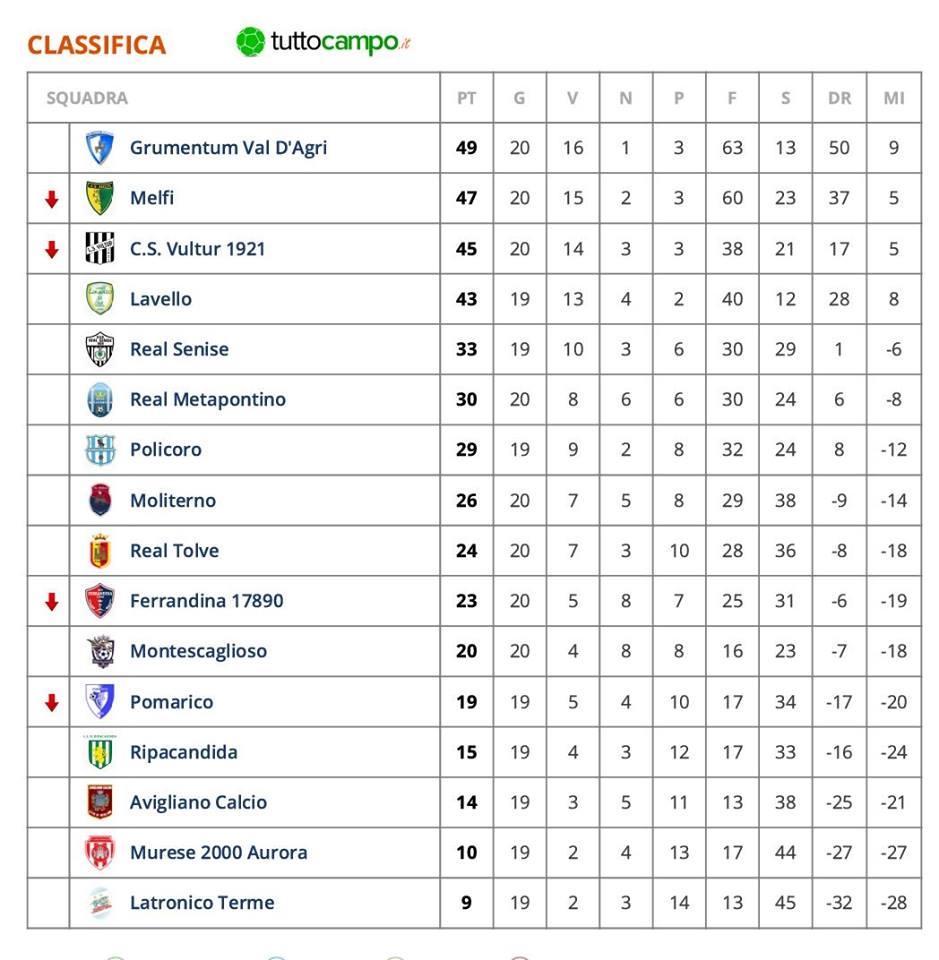Open the Real Metapontino team link
The width and height of the screenshot is (939, 960).
[208, 400]
